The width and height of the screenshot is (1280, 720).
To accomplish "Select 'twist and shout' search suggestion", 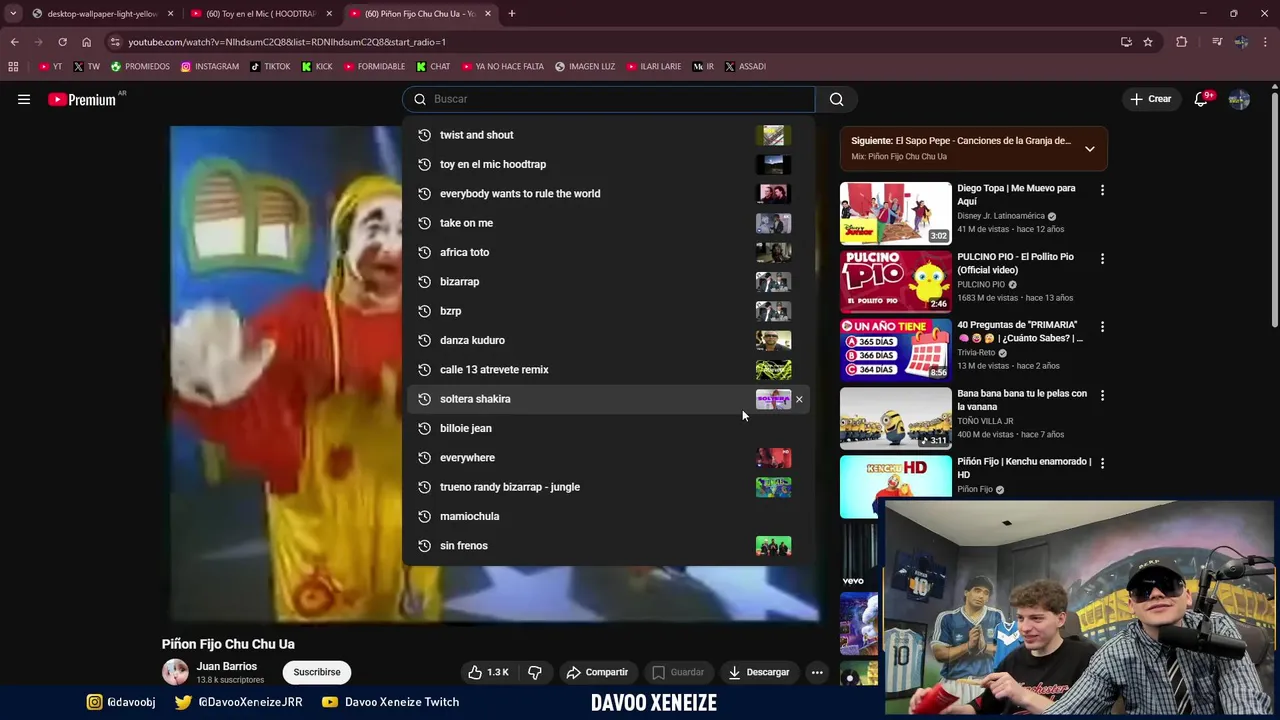I will coord(607,135).
